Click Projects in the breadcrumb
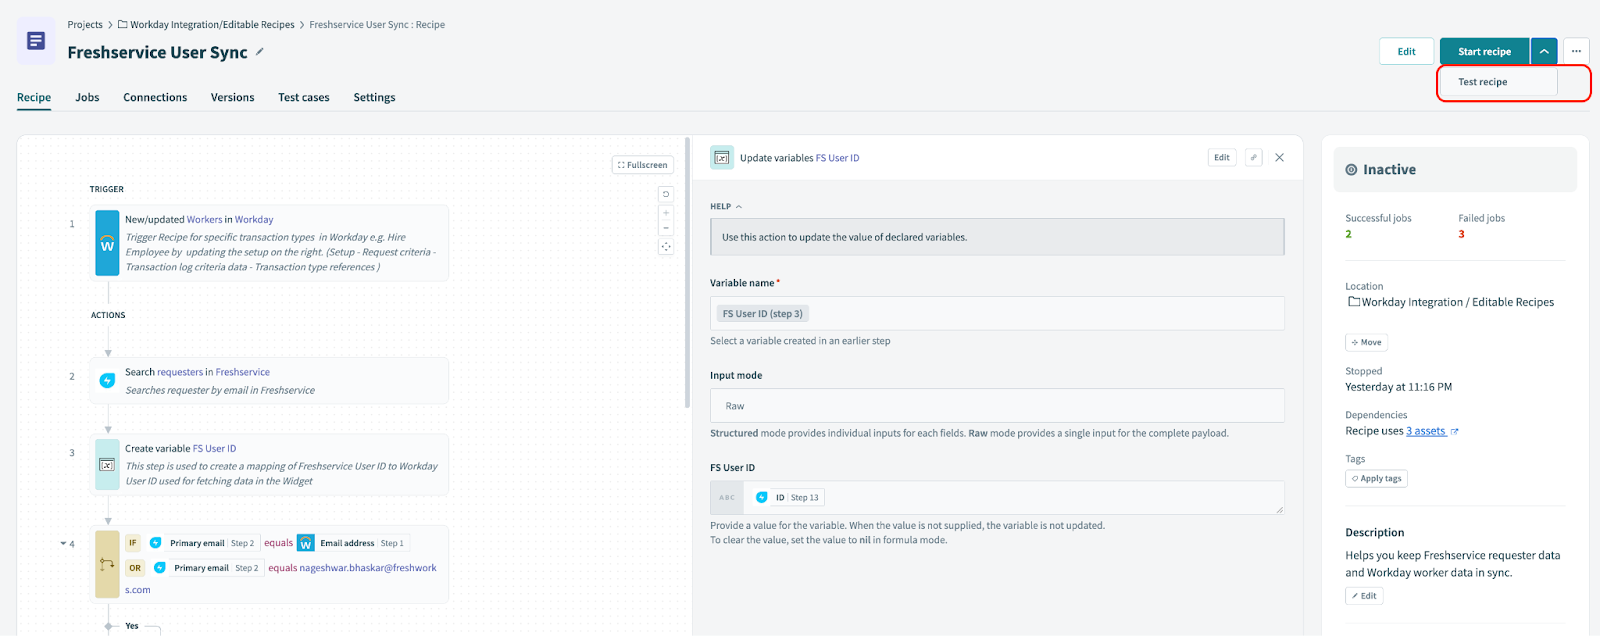1600x636 pixels. [85, 24]
